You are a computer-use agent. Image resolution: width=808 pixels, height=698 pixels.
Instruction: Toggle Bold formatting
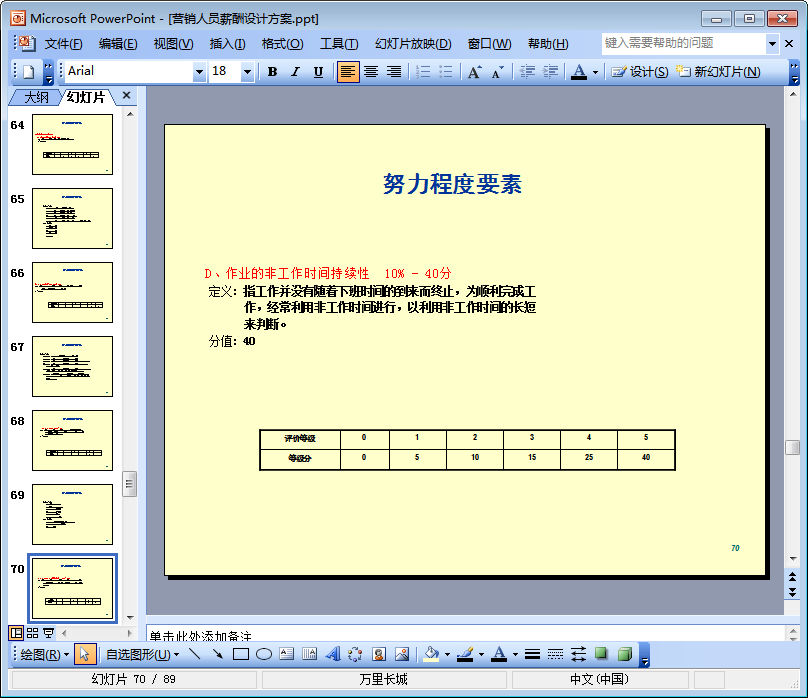[273, 72]
